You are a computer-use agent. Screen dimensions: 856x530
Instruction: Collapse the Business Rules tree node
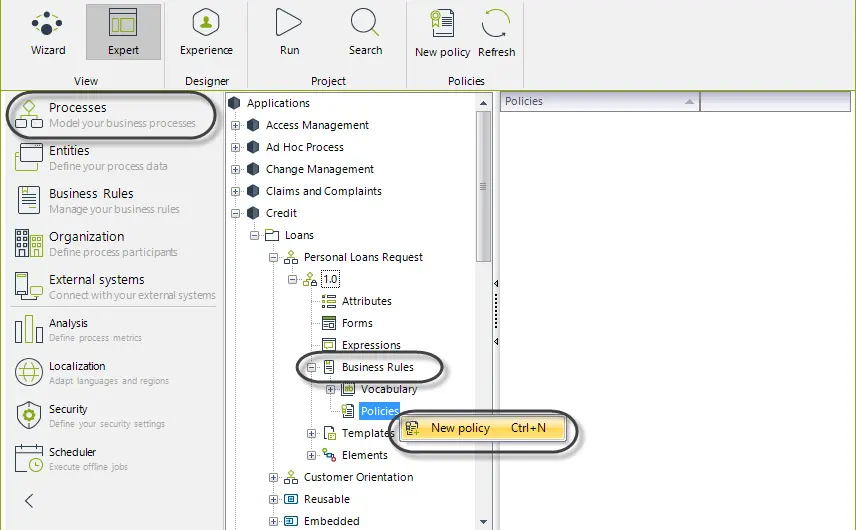click(311, 367)
